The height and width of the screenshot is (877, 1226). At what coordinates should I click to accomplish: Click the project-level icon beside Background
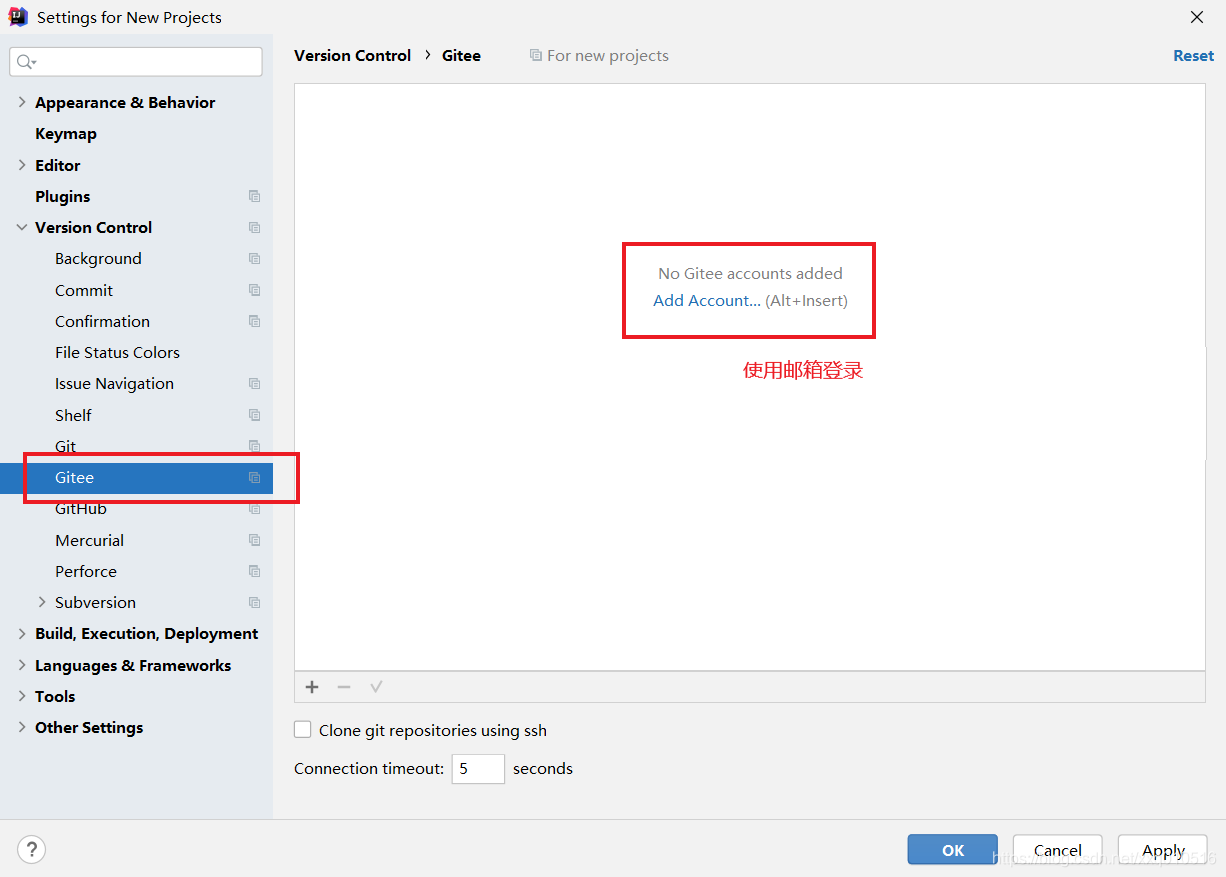255,258
